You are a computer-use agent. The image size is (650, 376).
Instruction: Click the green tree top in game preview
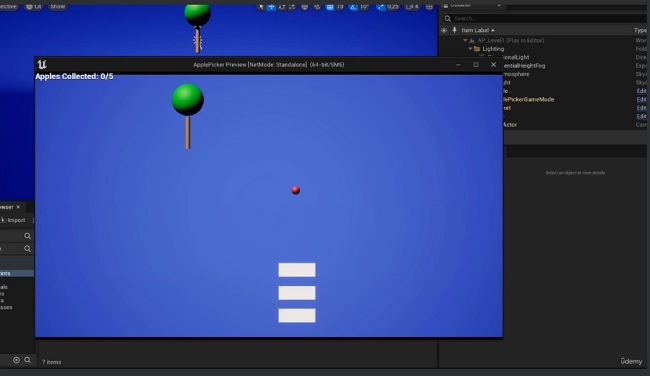click(188, 99)
